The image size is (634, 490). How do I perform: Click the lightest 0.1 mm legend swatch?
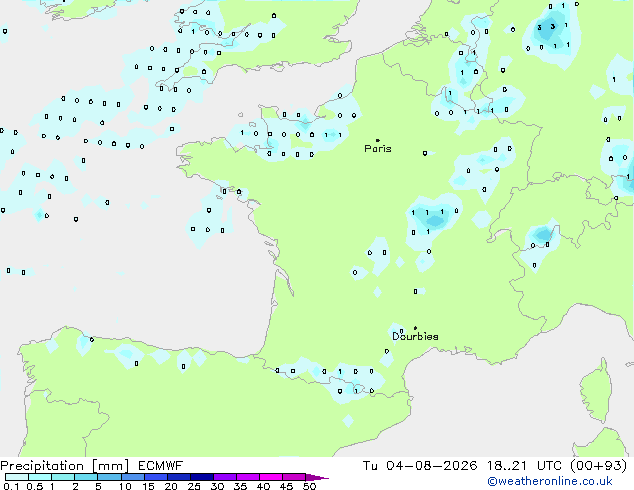point(17,477)
